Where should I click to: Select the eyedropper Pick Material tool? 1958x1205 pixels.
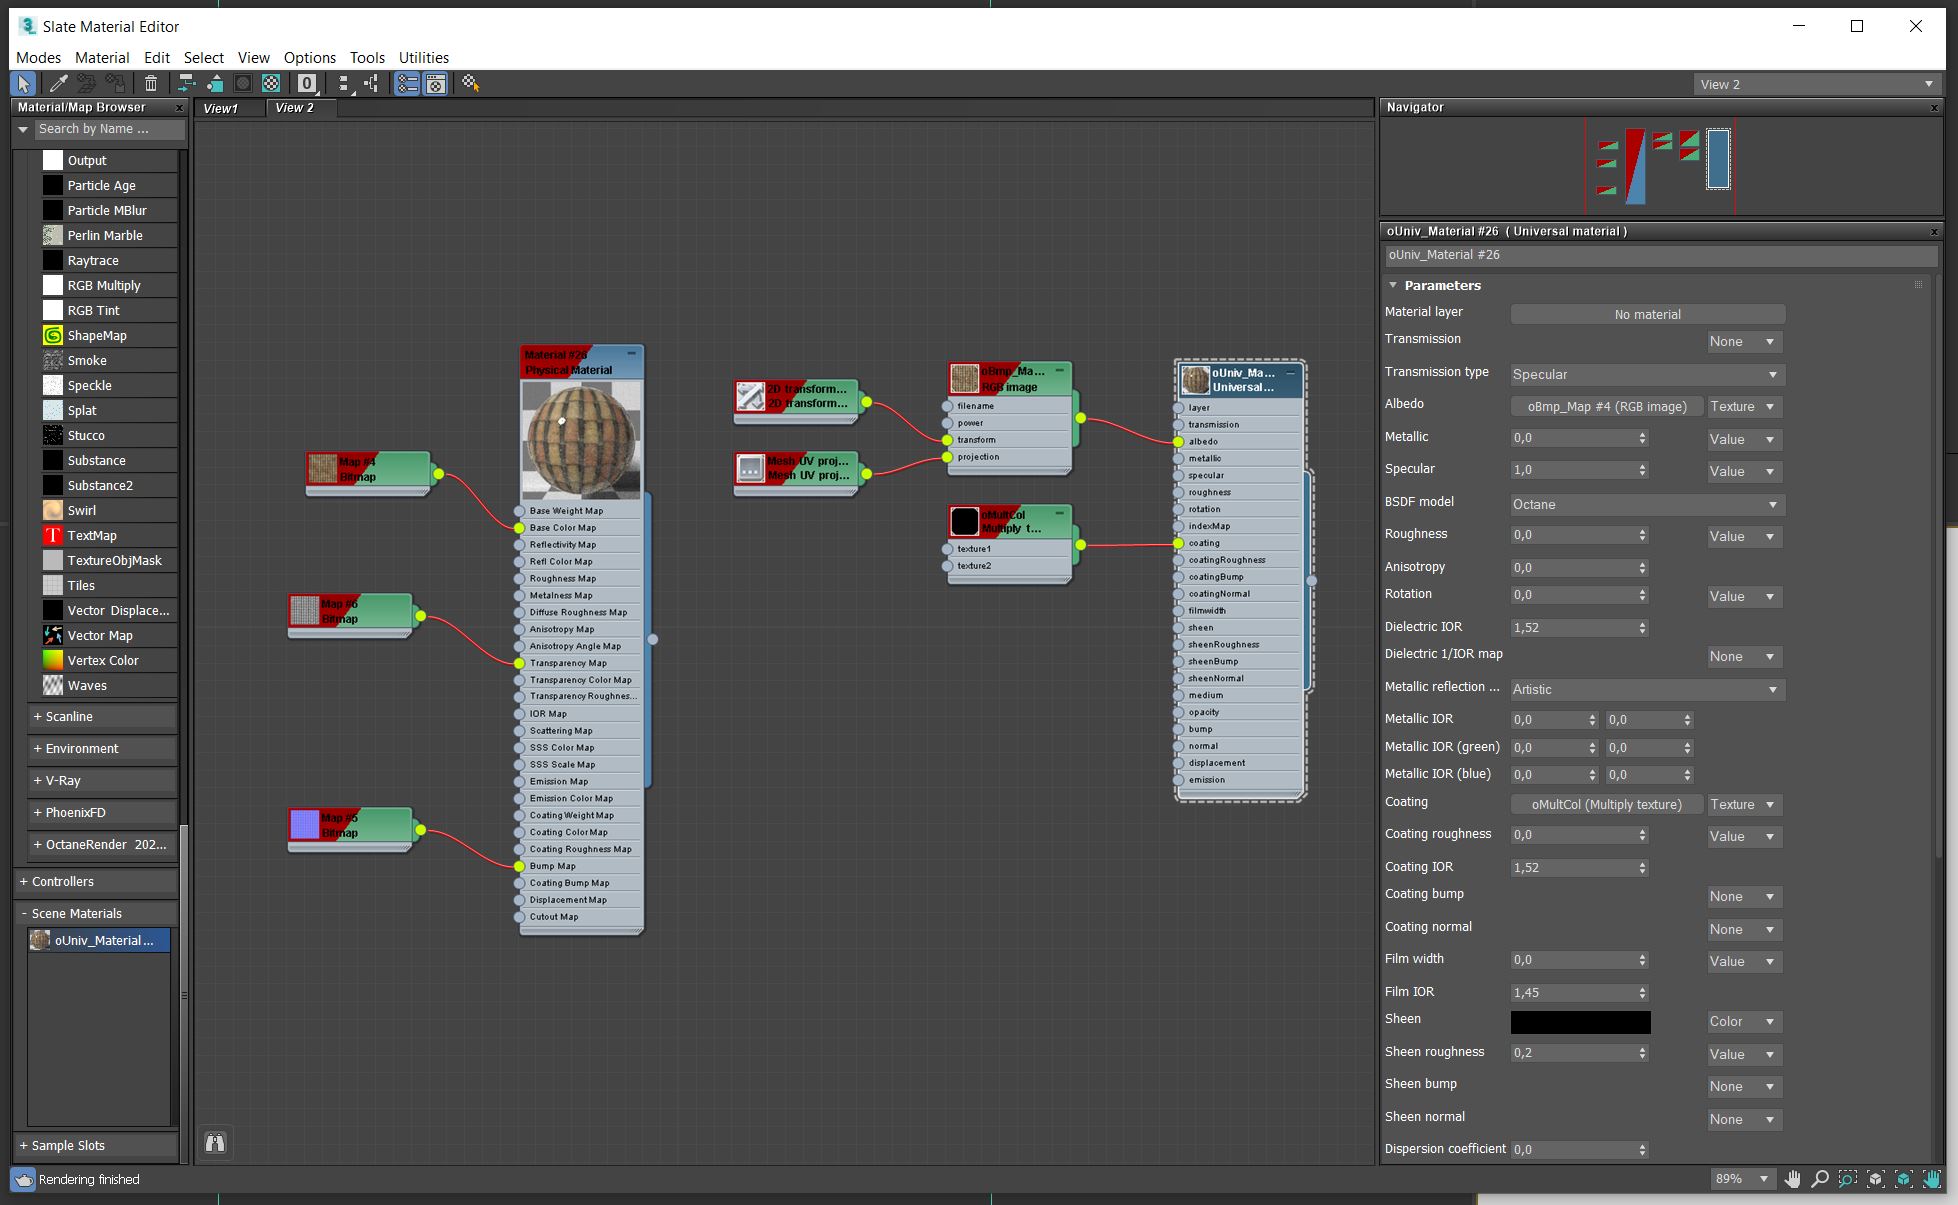tap(59, 84)
